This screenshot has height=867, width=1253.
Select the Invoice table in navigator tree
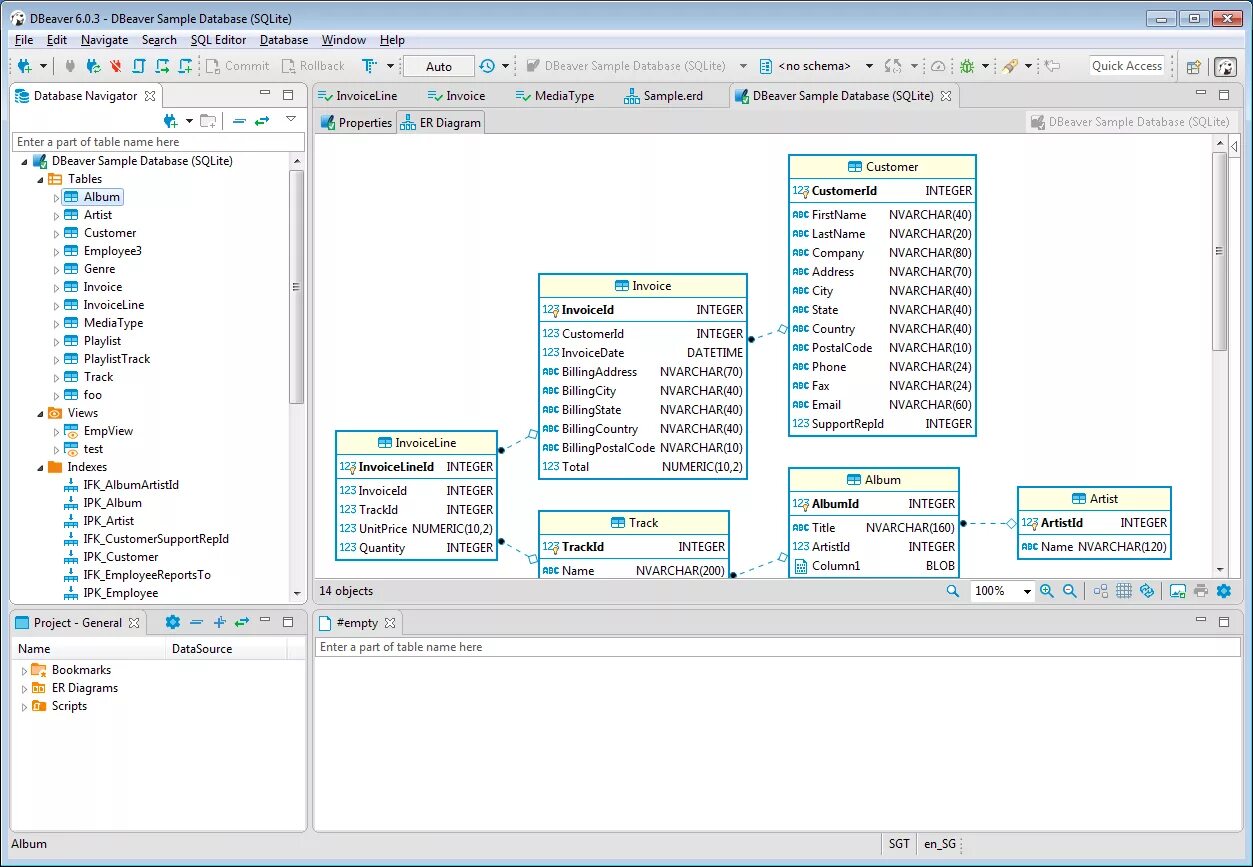tap(103, 287)
